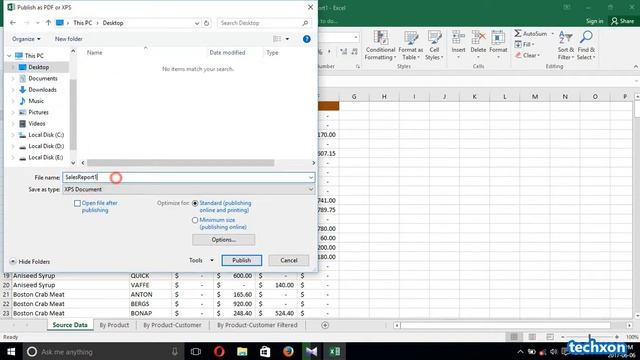The height and width of the screenshot is (360, 640).
Task: Open the Save as type dropdown
Action: point(311,189)
